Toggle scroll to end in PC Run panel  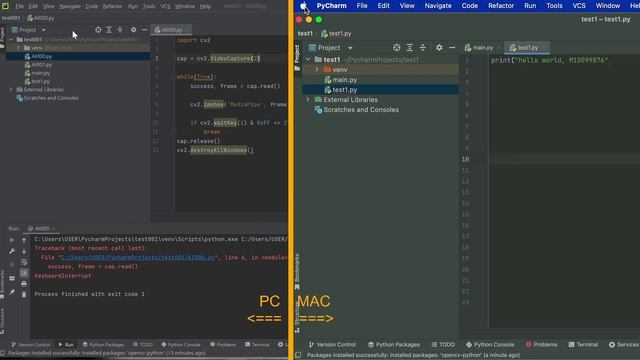point(24,273)
